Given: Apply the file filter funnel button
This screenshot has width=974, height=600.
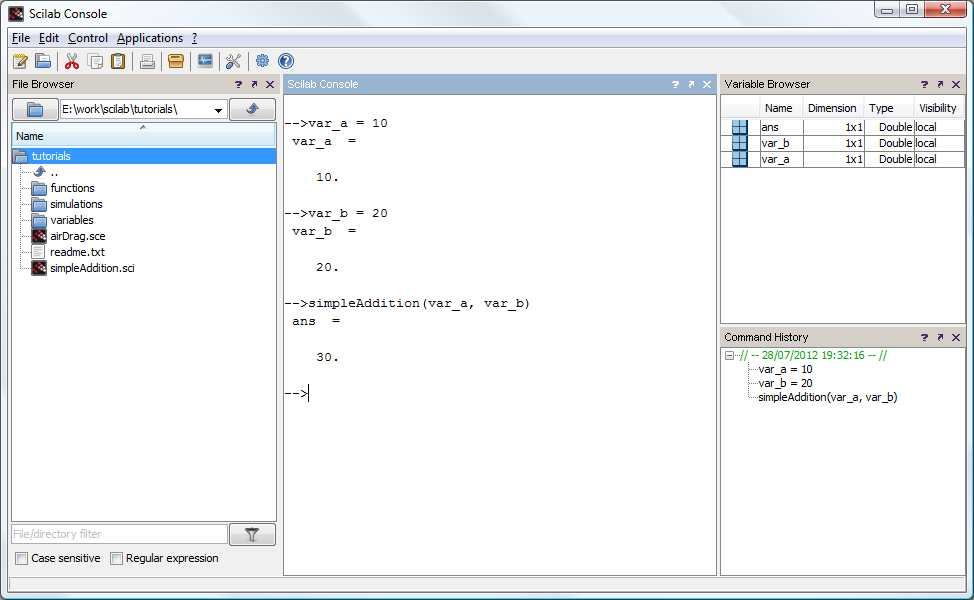Looking at the screenshot, I should (x=252, y=534).
